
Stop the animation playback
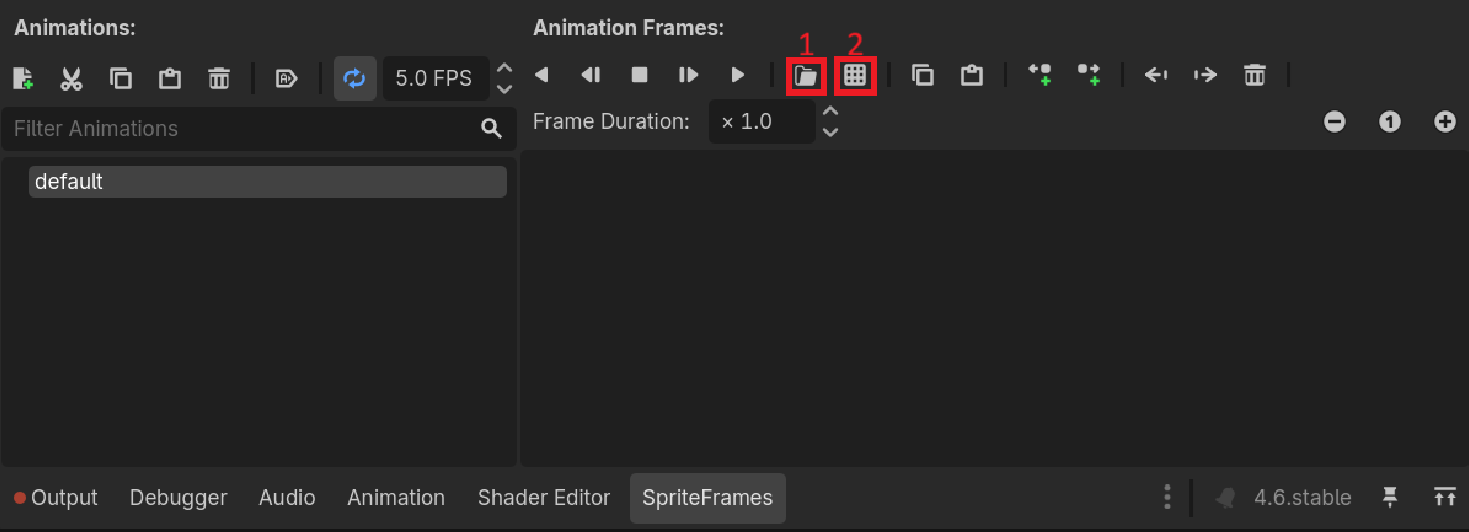(x=640, y=75)
